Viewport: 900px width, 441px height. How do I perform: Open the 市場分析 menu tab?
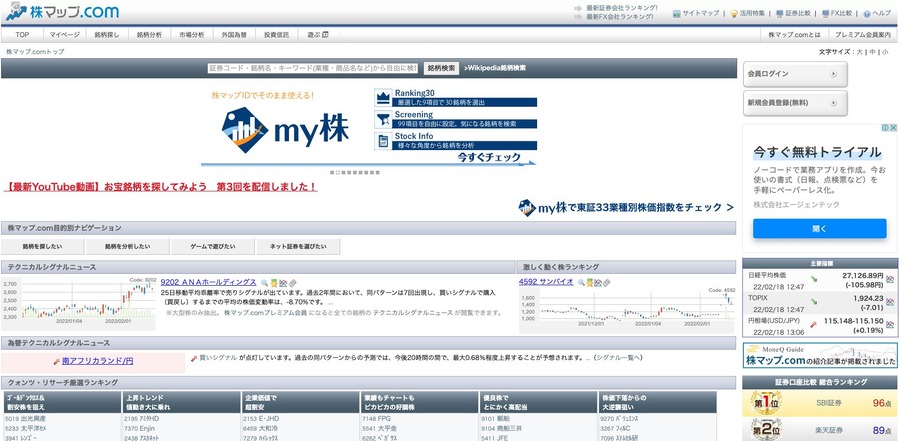click(192, 35)
